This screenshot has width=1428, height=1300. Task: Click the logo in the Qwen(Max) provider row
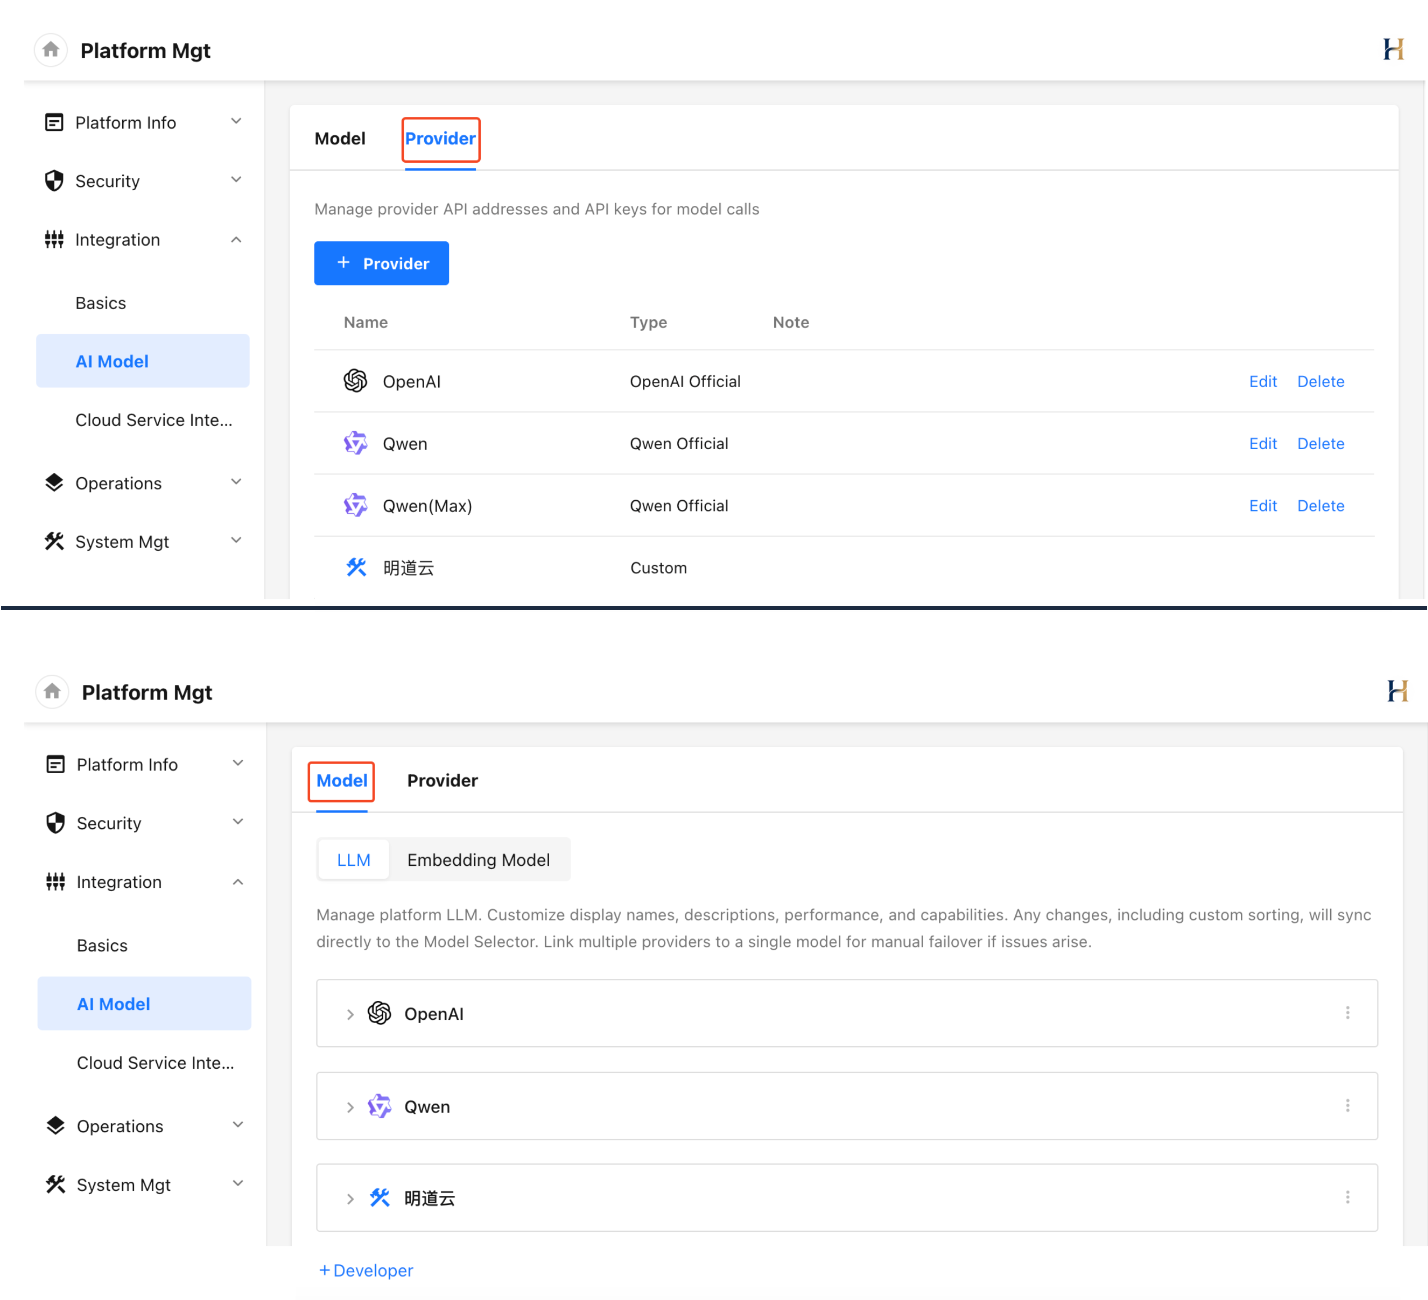[x=355, y=505]
